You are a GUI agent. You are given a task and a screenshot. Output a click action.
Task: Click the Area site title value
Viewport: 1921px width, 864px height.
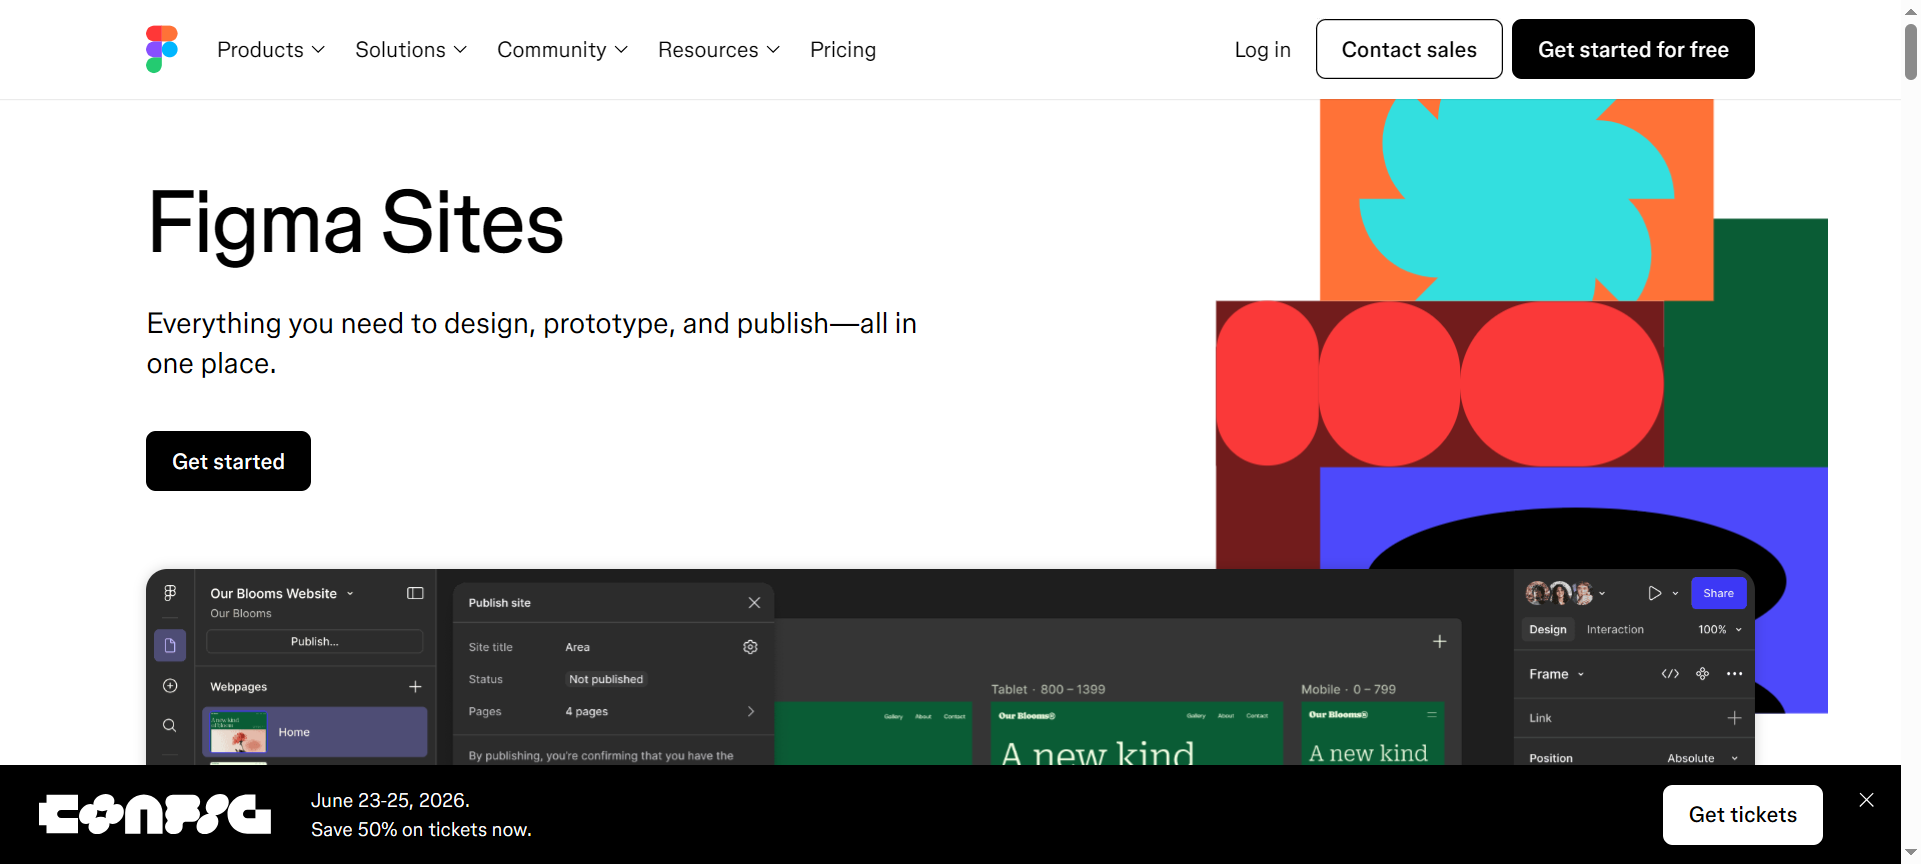577,647
